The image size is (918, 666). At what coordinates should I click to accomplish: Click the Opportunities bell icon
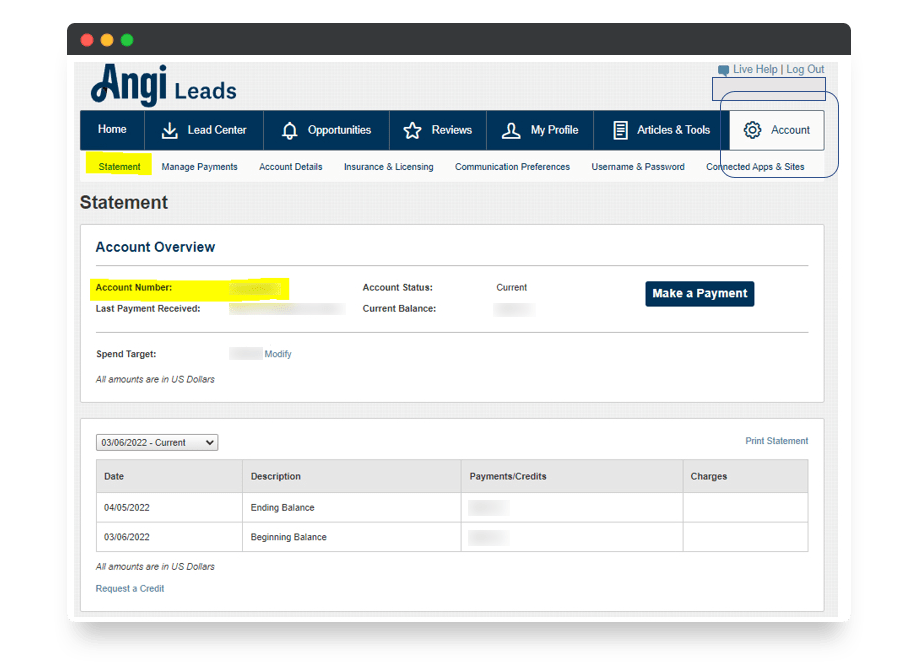[289, 129]
